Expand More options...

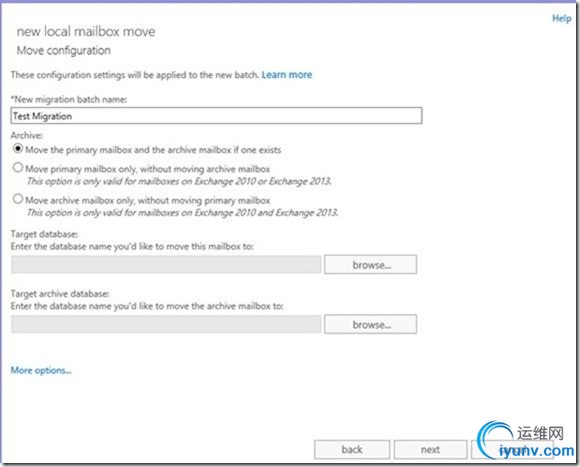(x=41, y=370)
